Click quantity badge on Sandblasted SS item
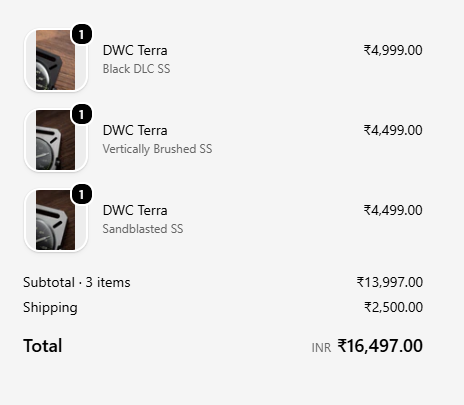 pos(82,194)
